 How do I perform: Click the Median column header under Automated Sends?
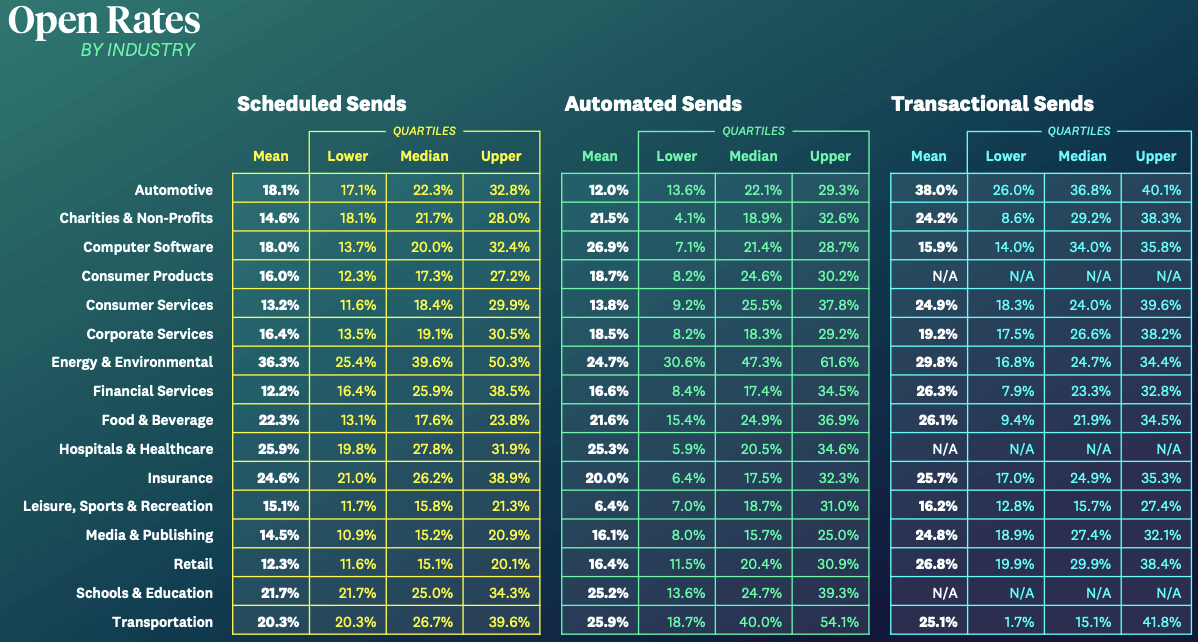753,156
